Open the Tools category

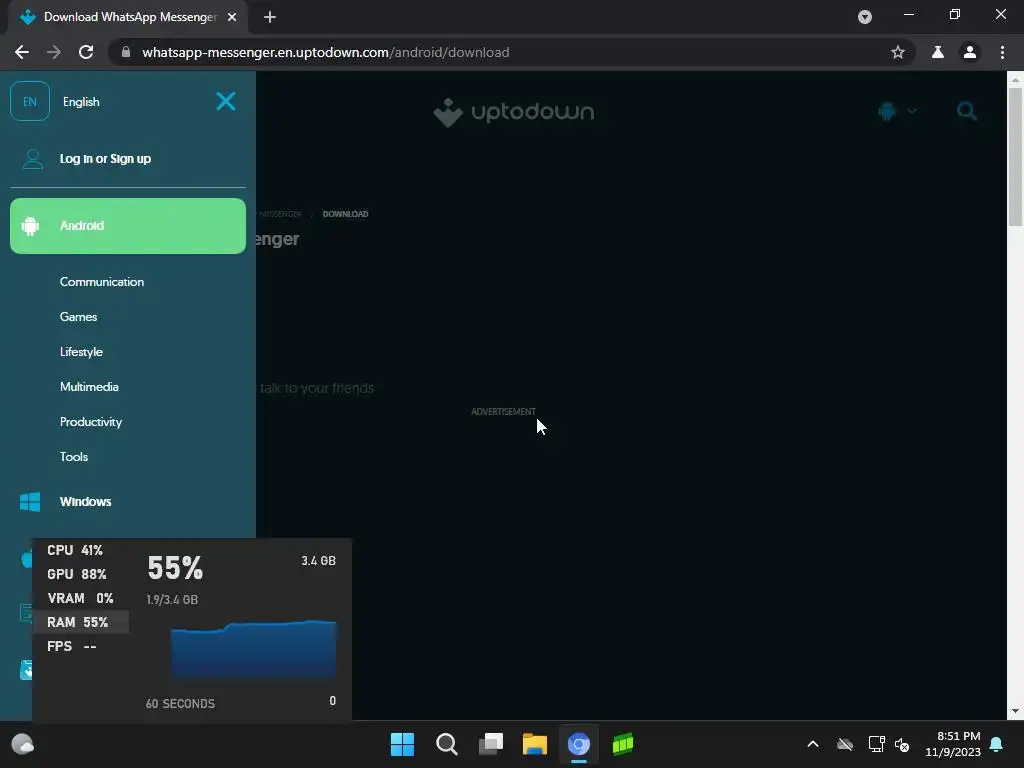74,456
